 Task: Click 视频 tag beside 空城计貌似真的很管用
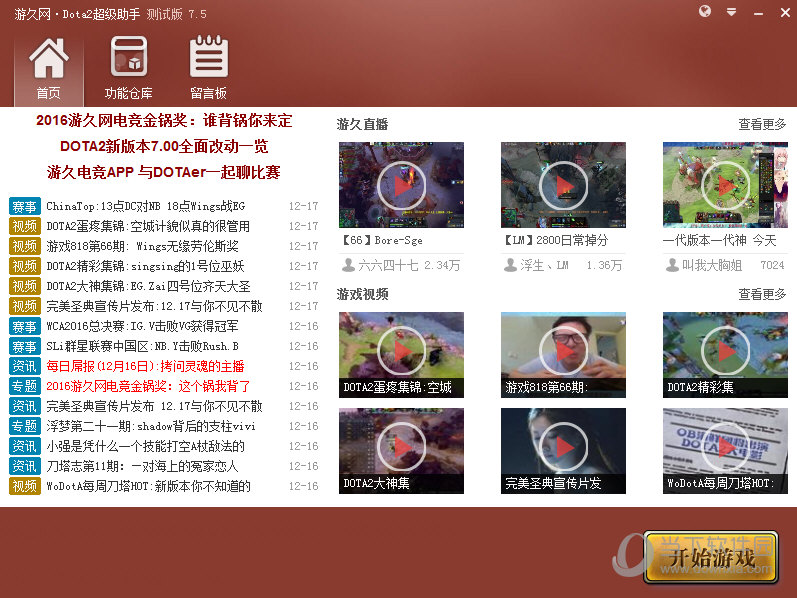24,226
